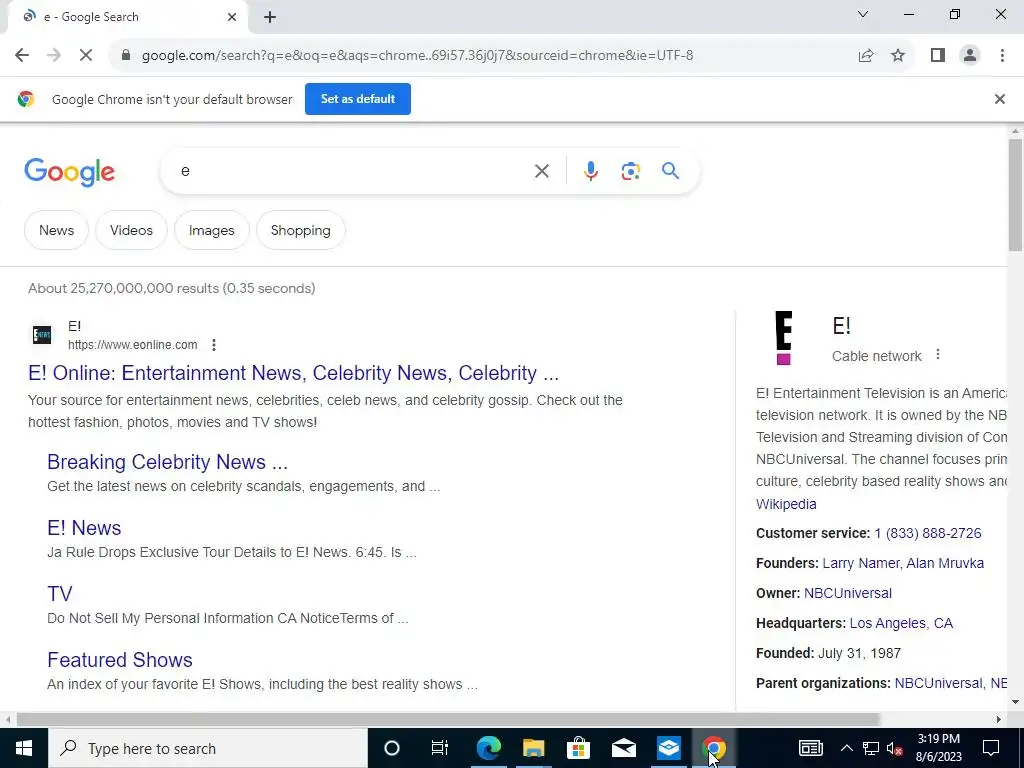This screenshot has height=768, width=1024.
Task: Open the Windows Start menu
Action: click(x=24, y=748)
